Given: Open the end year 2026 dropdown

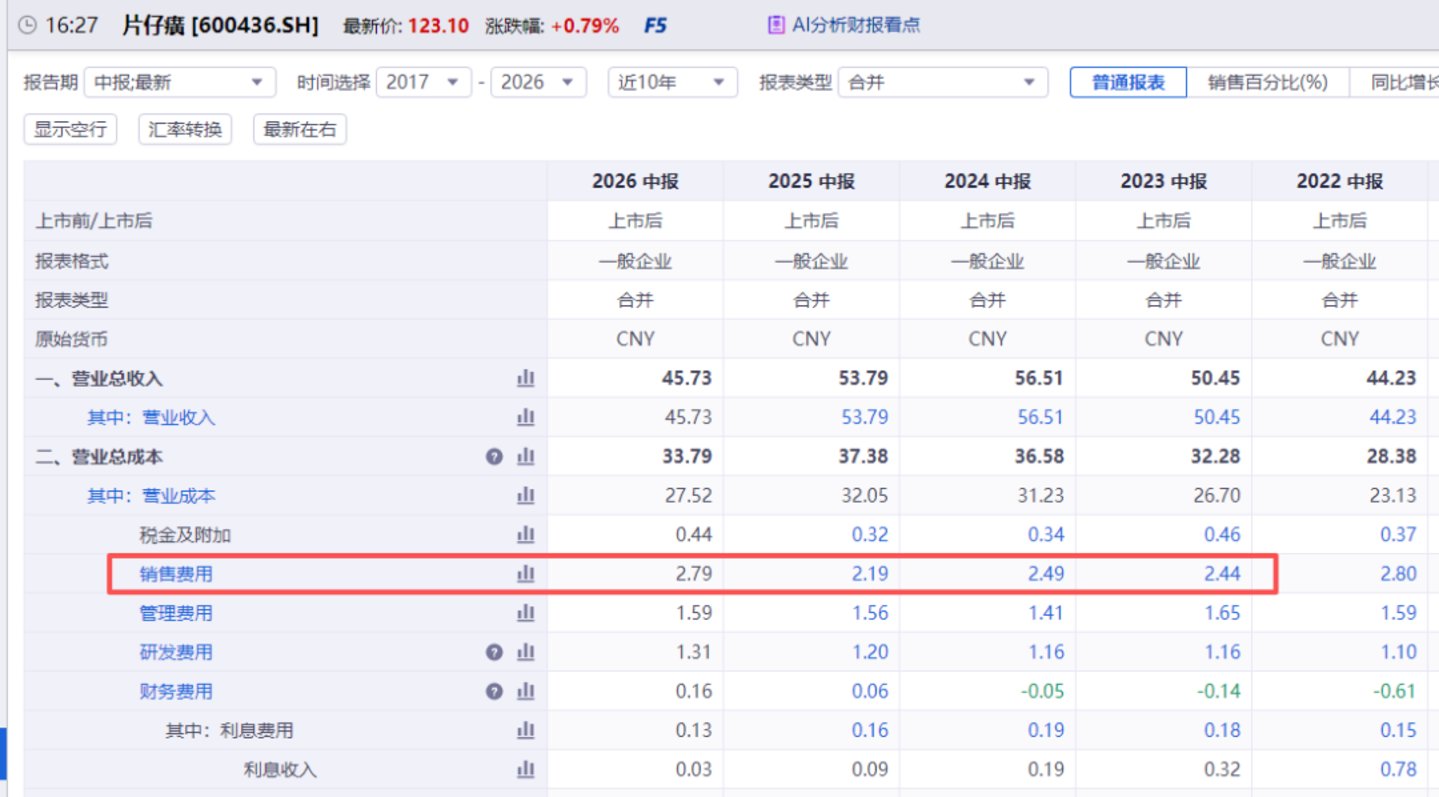Looking at the screenshot, I should [x=540, y=82].
